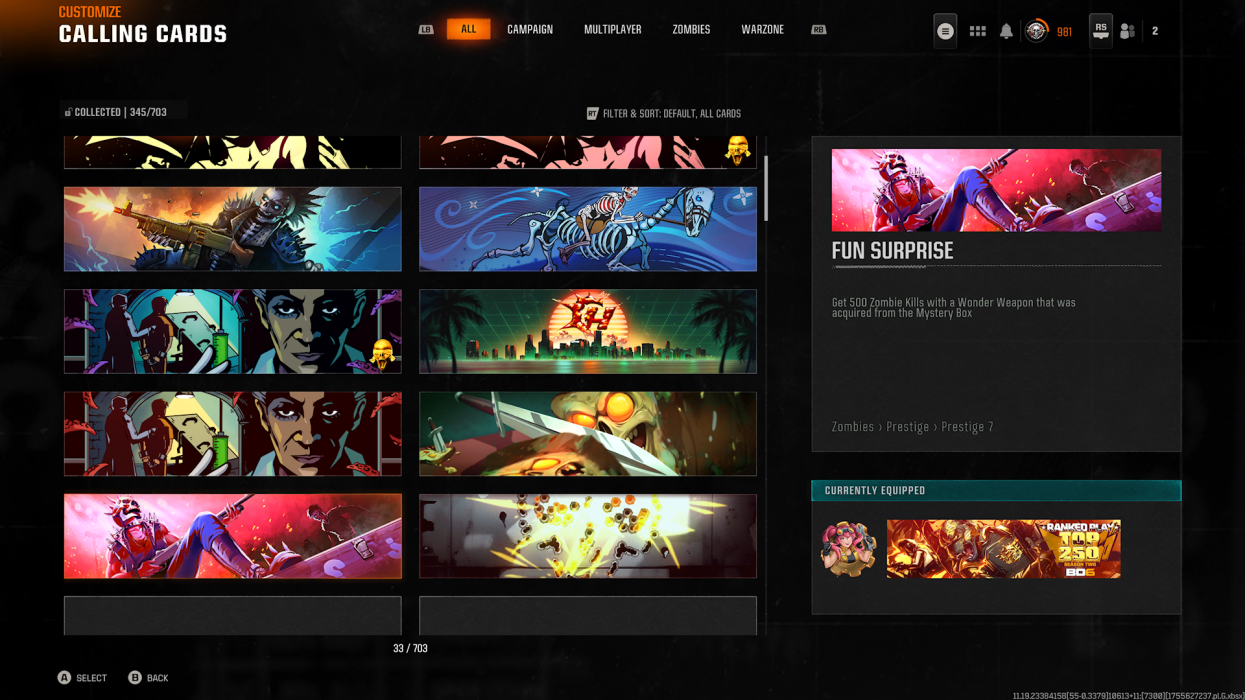Click the B button icon beside Back
Screen dimensions: 1245x700
point(135,677)
